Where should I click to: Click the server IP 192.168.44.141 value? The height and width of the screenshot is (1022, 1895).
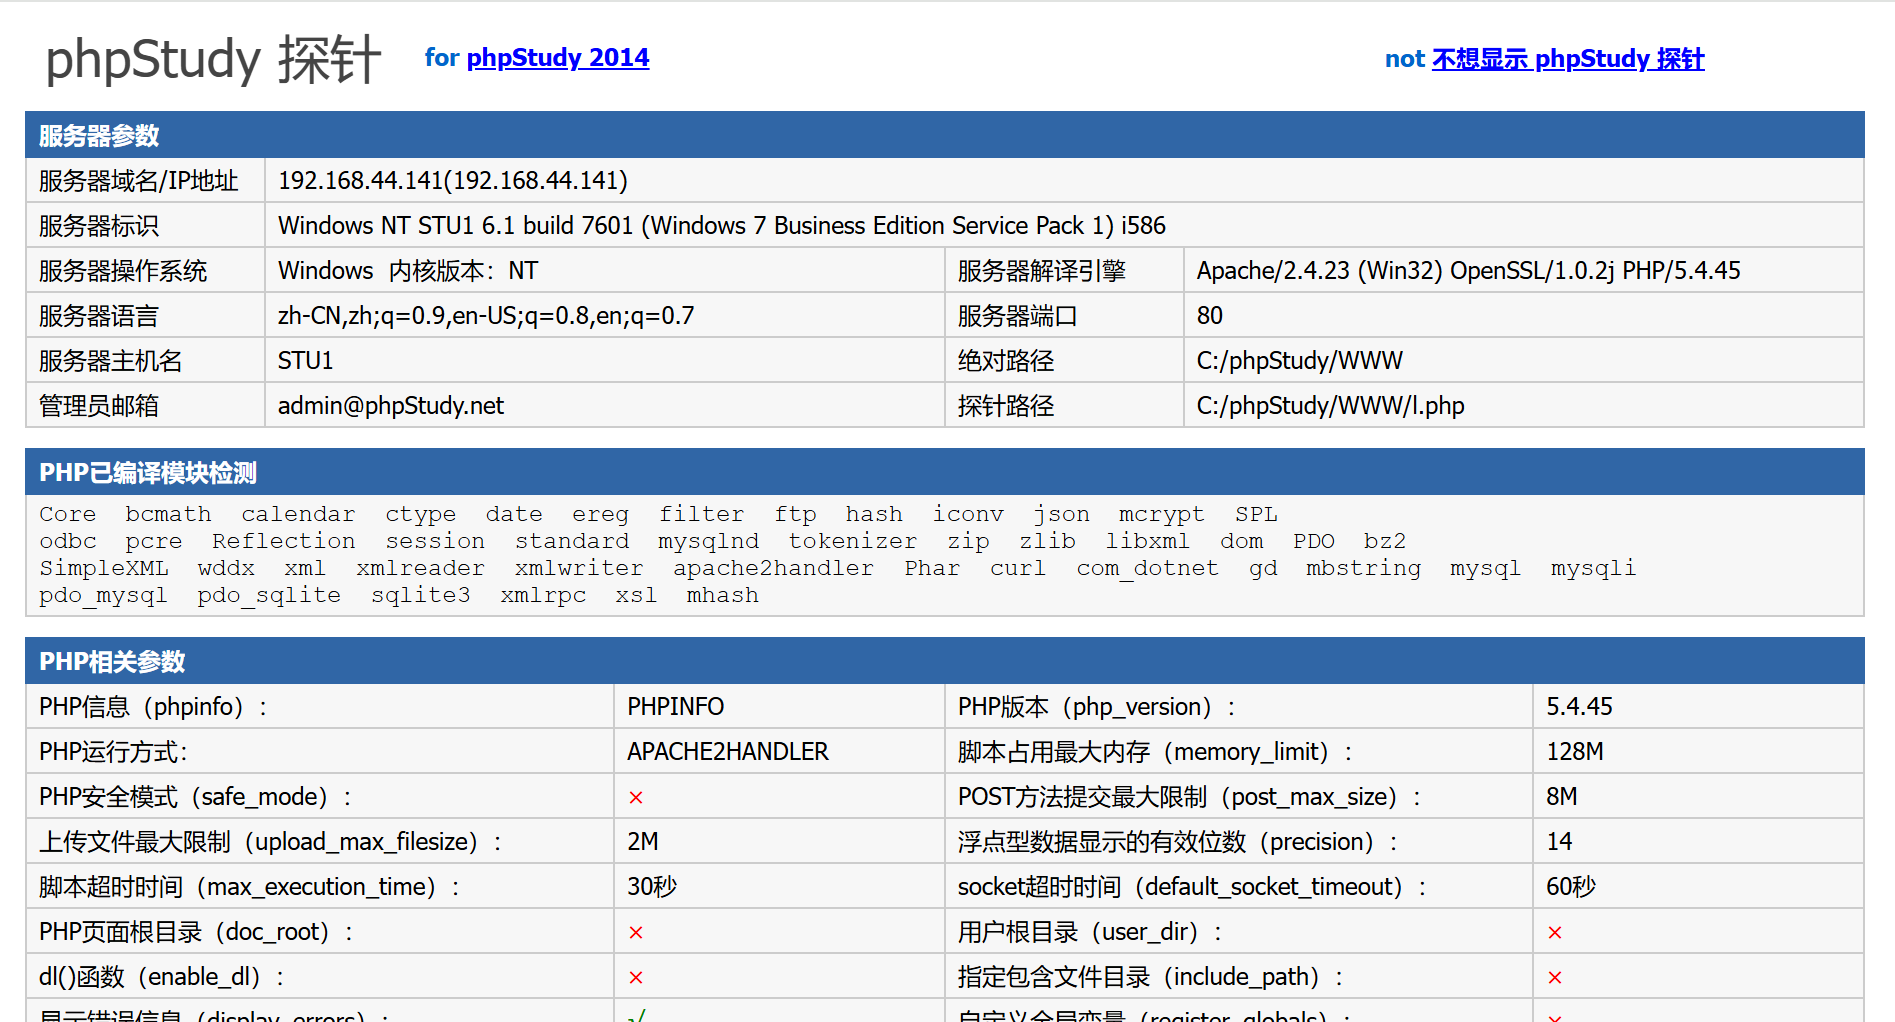pos(452,181)
